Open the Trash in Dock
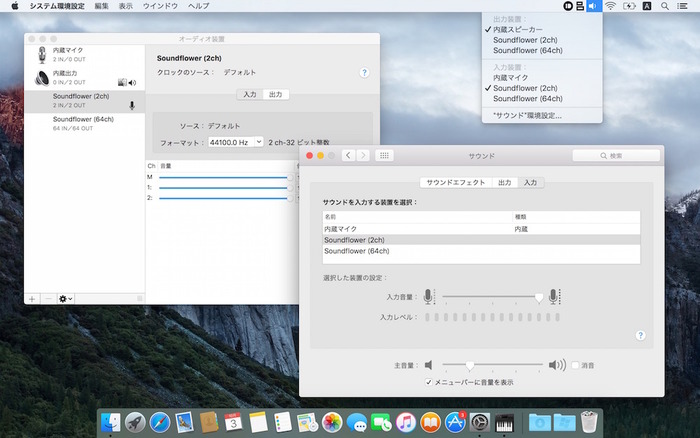The width and height of the screenshot is (700, 438). coord(589,422)
